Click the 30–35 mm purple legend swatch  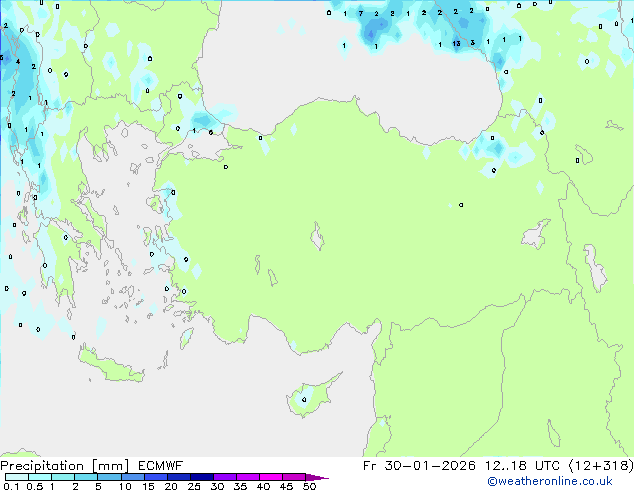pos(225,477)
